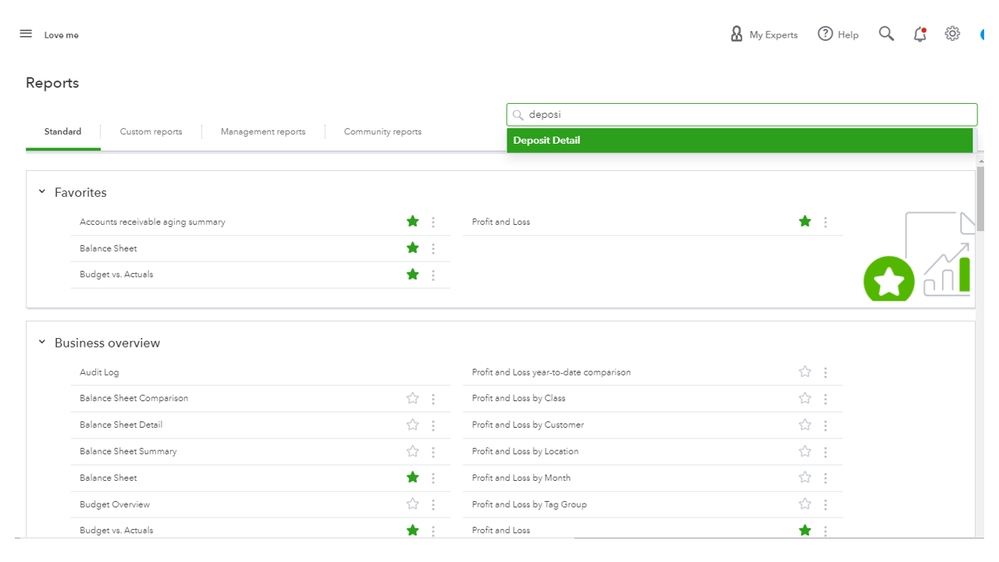The image size is (999, 562).
Task: Favorite the Balance Sheet Detail report
Action: coord(412,425)
